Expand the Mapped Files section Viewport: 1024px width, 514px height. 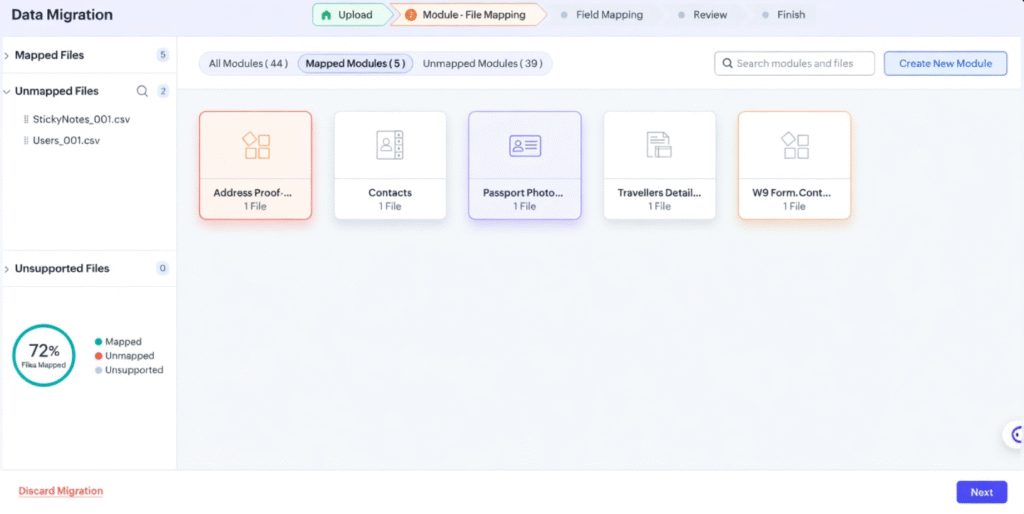[x=7, y=56]
